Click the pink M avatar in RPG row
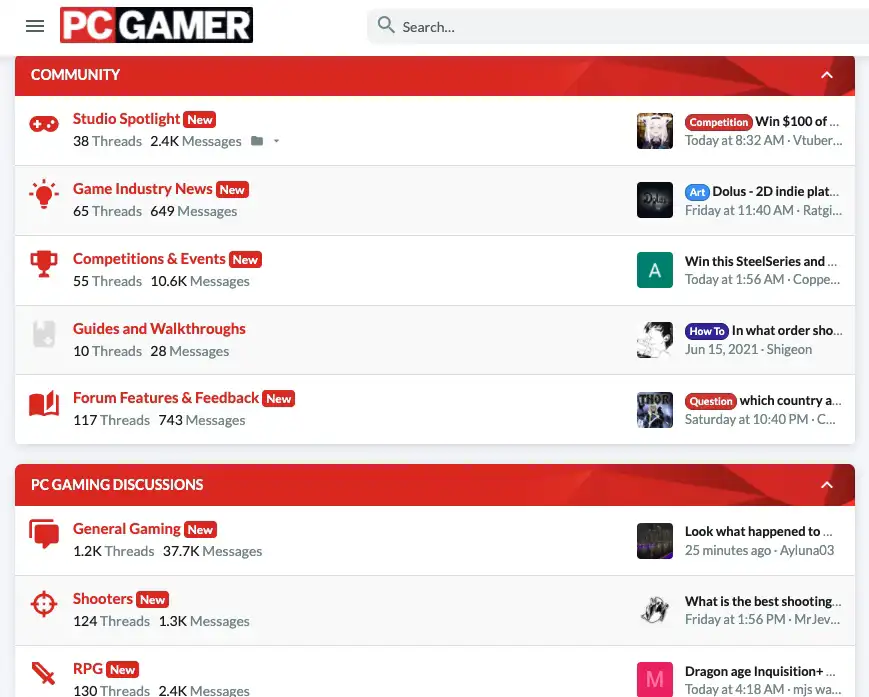The height and width of the screenshot is (697, 869). pos(655,679)
